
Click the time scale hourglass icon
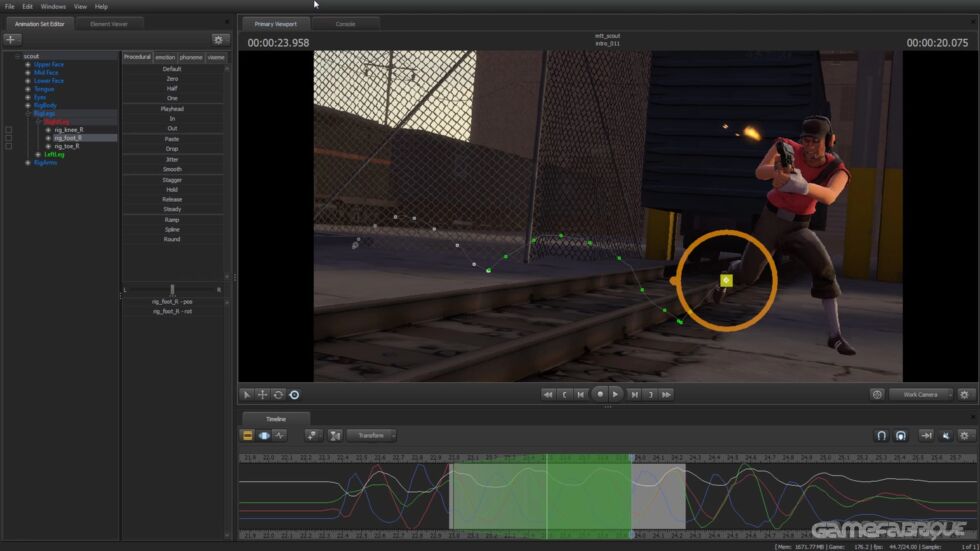335,435
